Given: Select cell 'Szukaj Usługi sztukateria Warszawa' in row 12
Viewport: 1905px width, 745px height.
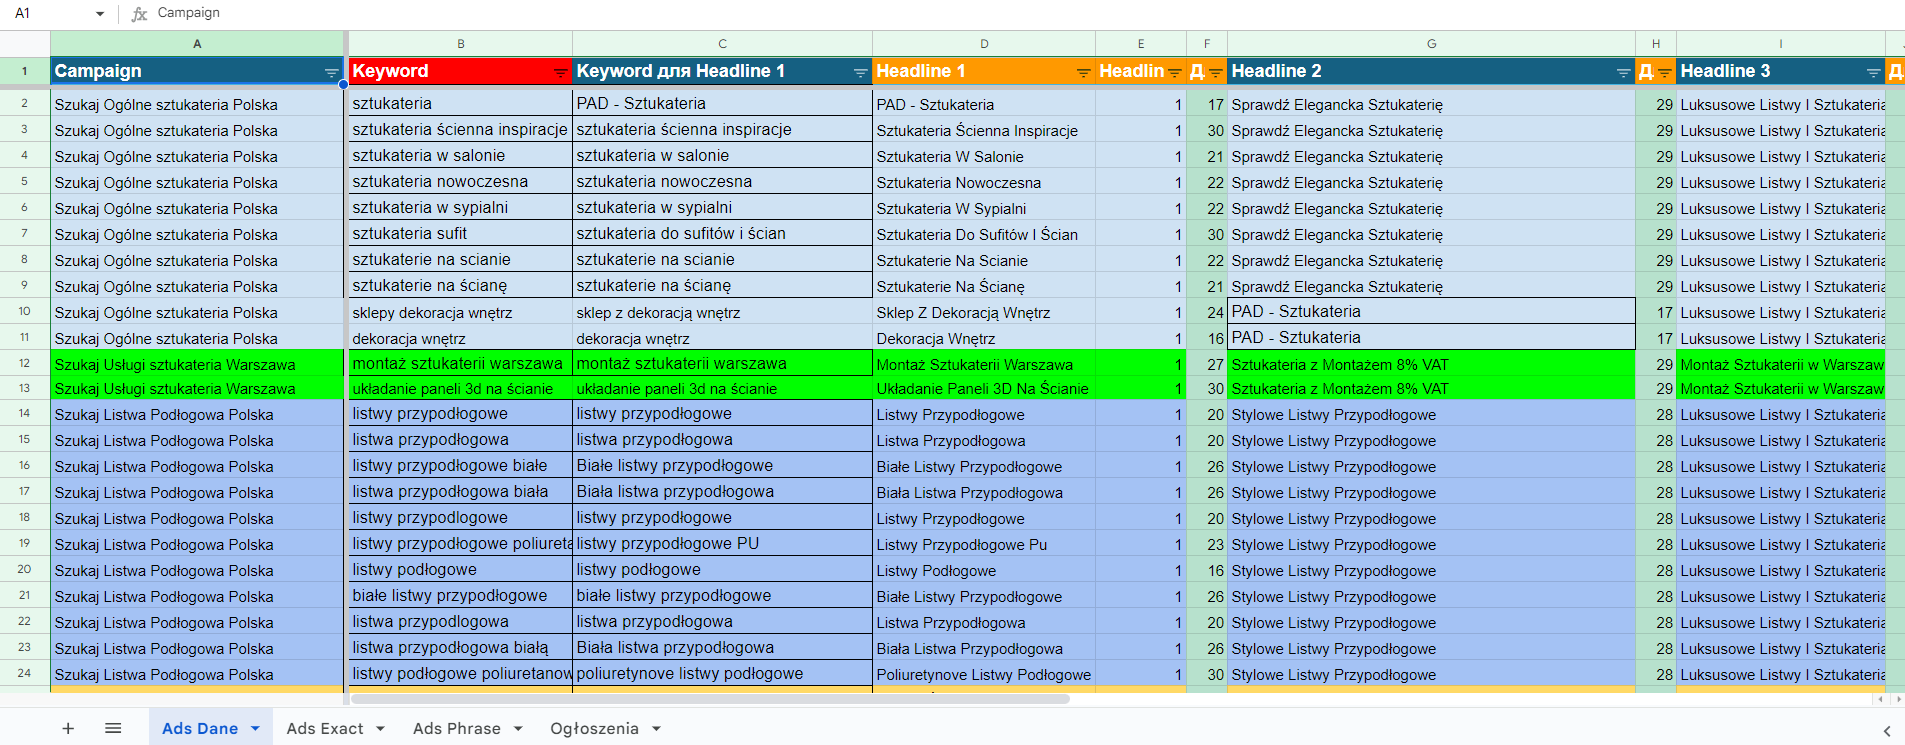Looking at the screenshot, I should (197, 364).
